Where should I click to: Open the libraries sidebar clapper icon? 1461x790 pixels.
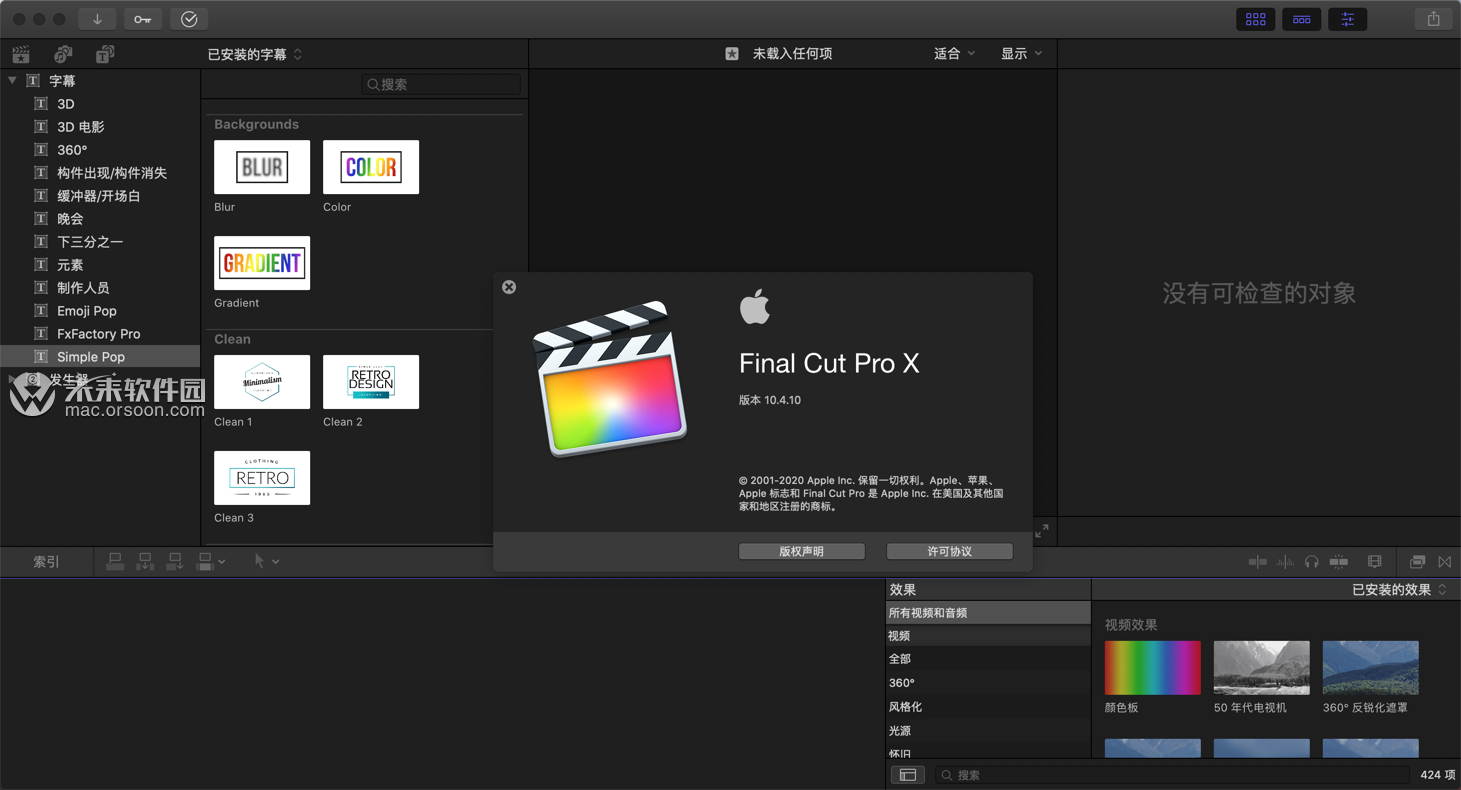pos(21,54)
